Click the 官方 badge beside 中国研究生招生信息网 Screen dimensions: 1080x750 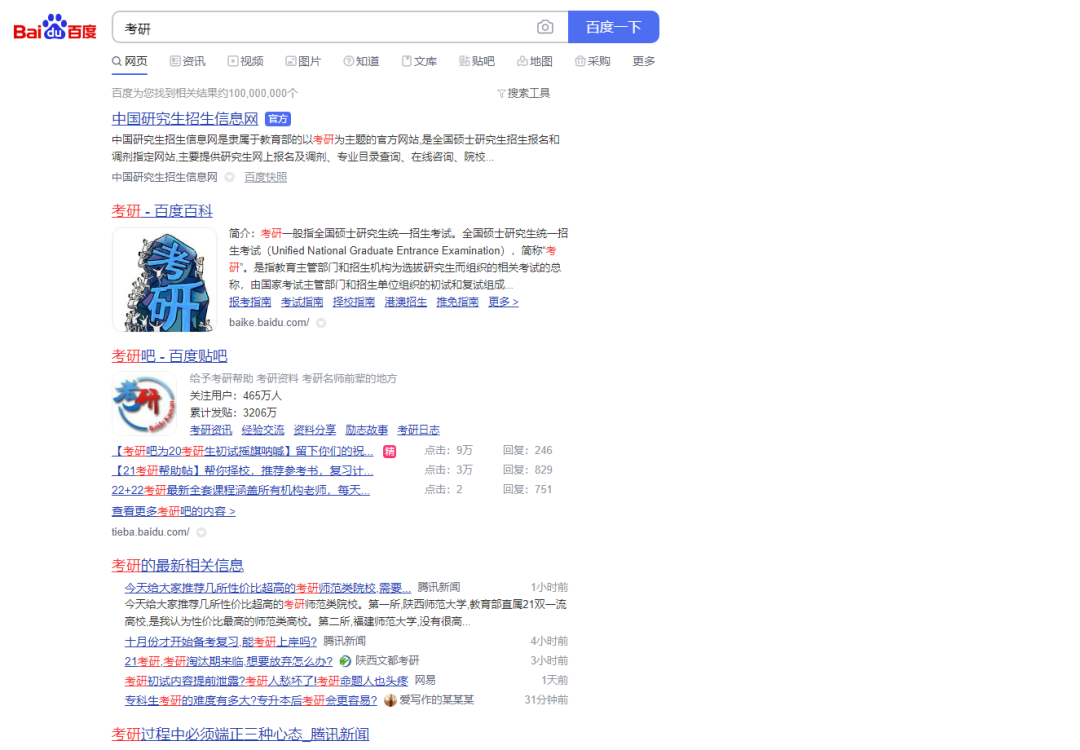(x=278, y=119)
